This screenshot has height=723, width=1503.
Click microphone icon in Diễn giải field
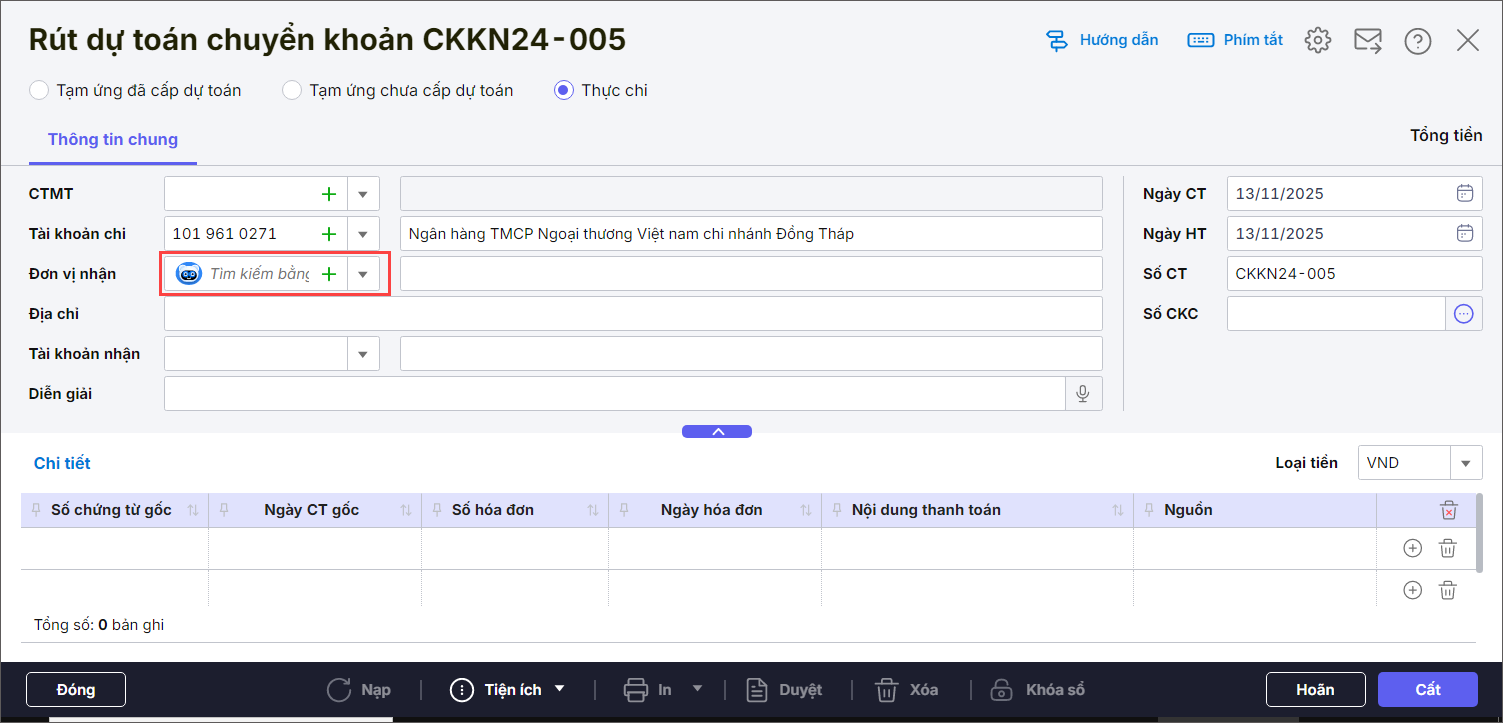pyautogui.click(x=1082, y=394)
